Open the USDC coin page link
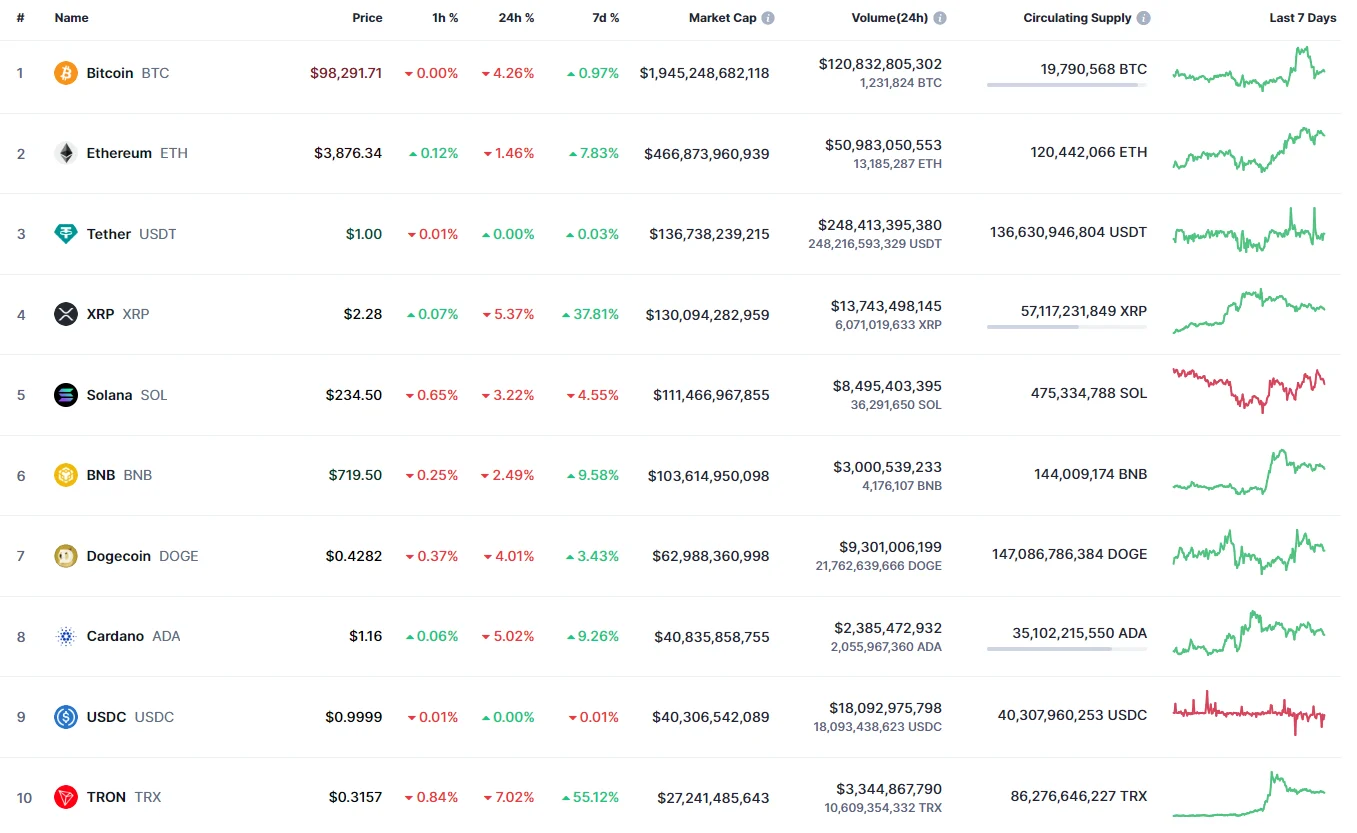 106,717
